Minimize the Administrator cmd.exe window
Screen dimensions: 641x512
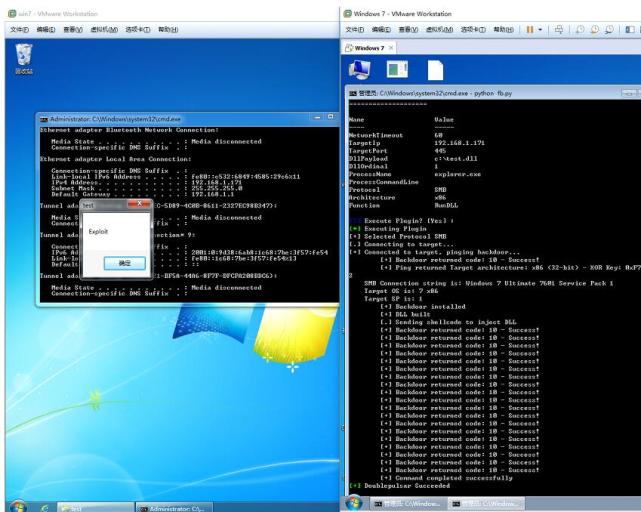click(x=317, y=117)
